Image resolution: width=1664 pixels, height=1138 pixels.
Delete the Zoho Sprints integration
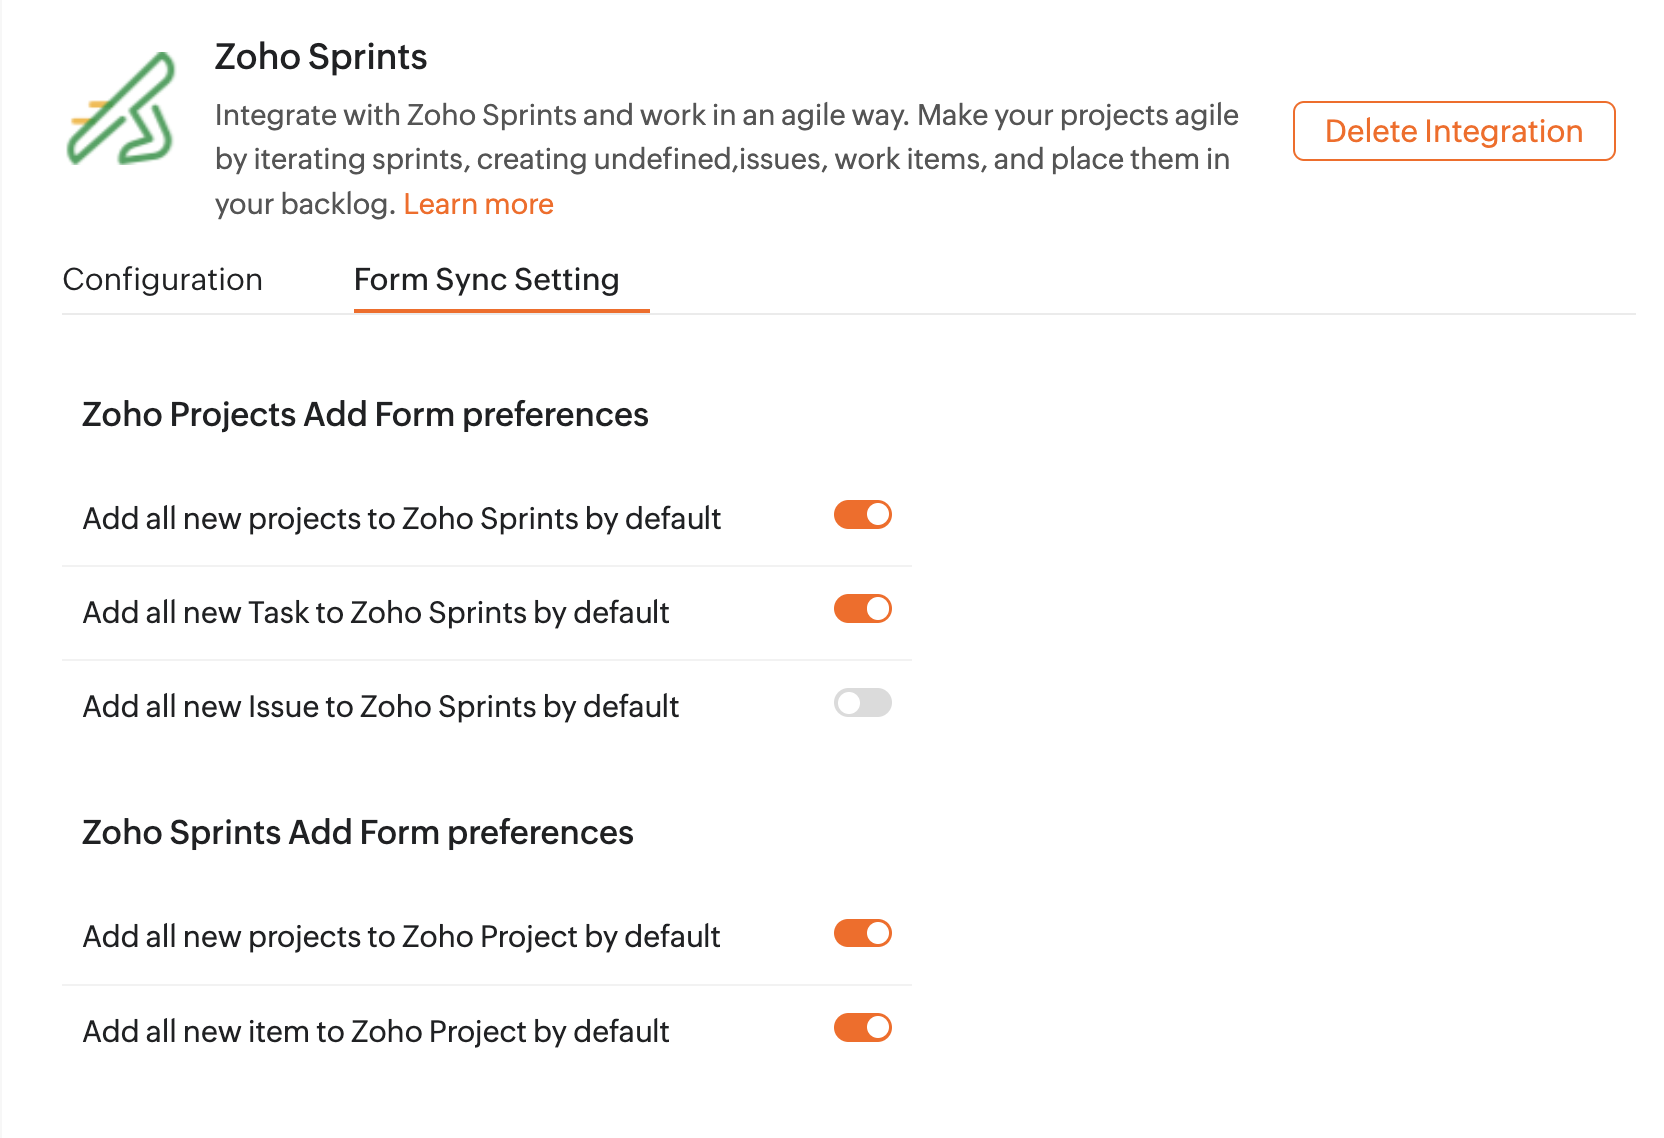point(1454,131)
